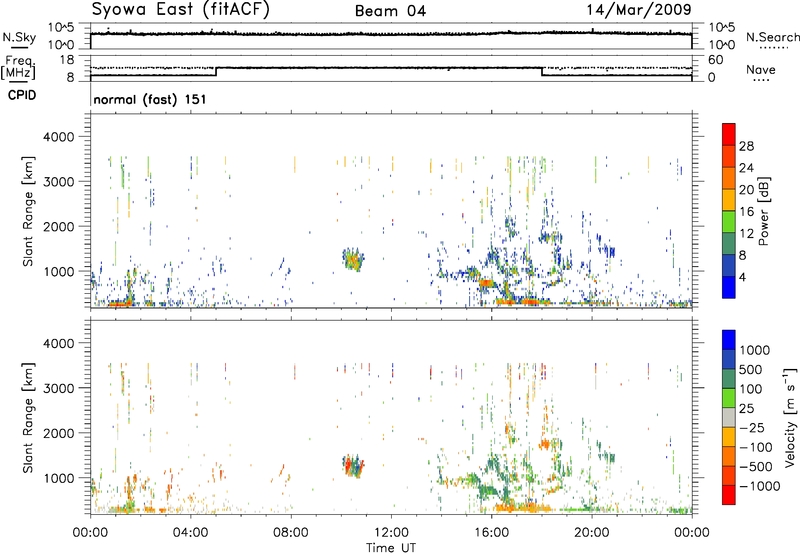Click the 'Beam 04' label
This screenshot has width=800, height=554.
(x=390, y=11)
